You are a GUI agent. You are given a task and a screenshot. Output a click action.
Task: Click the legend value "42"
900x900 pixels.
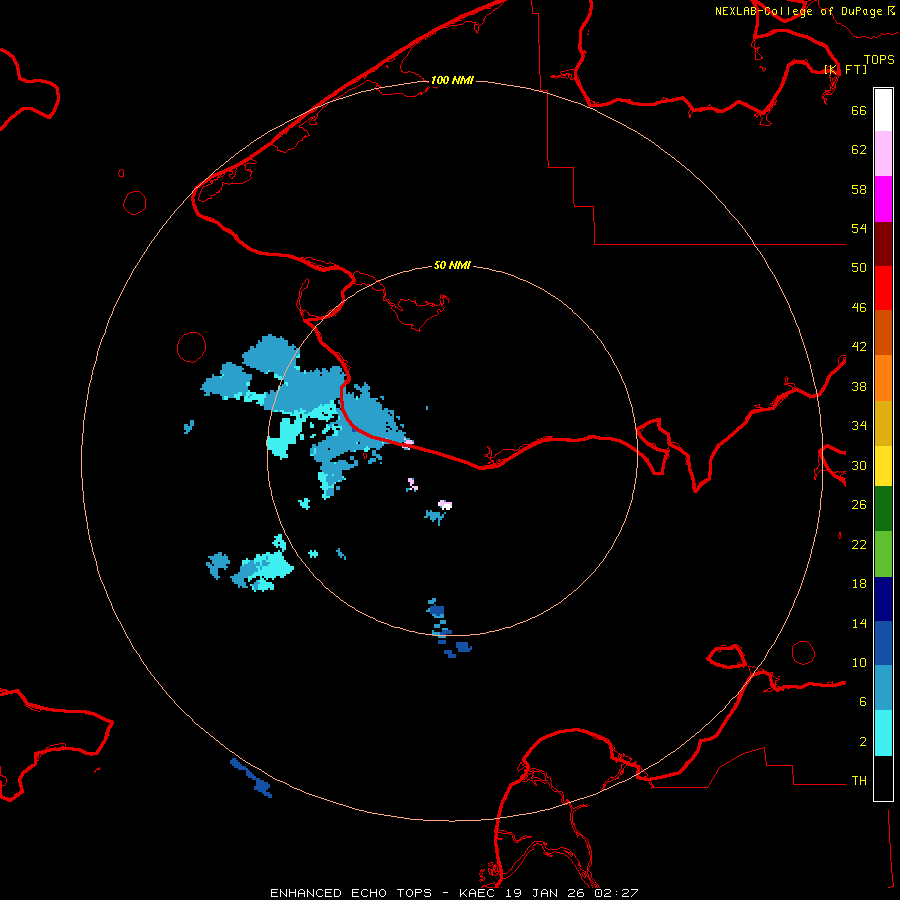(859, 347)
